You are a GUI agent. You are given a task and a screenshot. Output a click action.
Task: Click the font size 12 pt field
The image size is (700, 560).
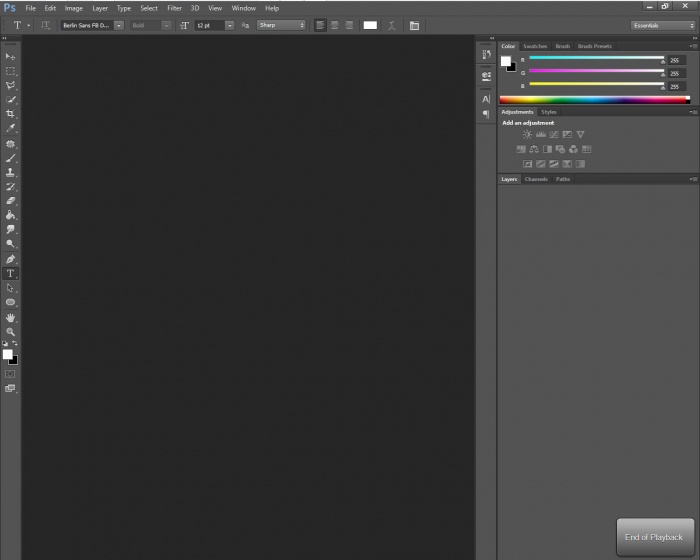point(208,25)
